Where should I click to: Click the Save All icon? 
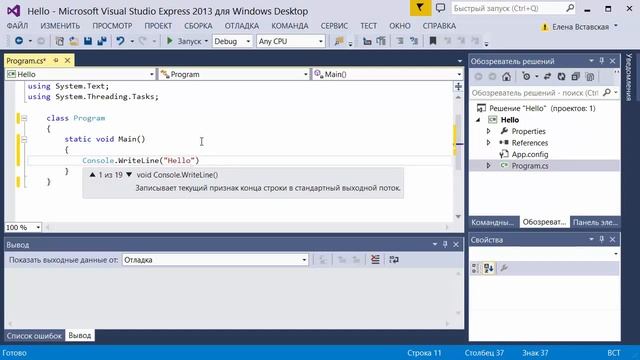pyautogui.click(x=102, y=41)
